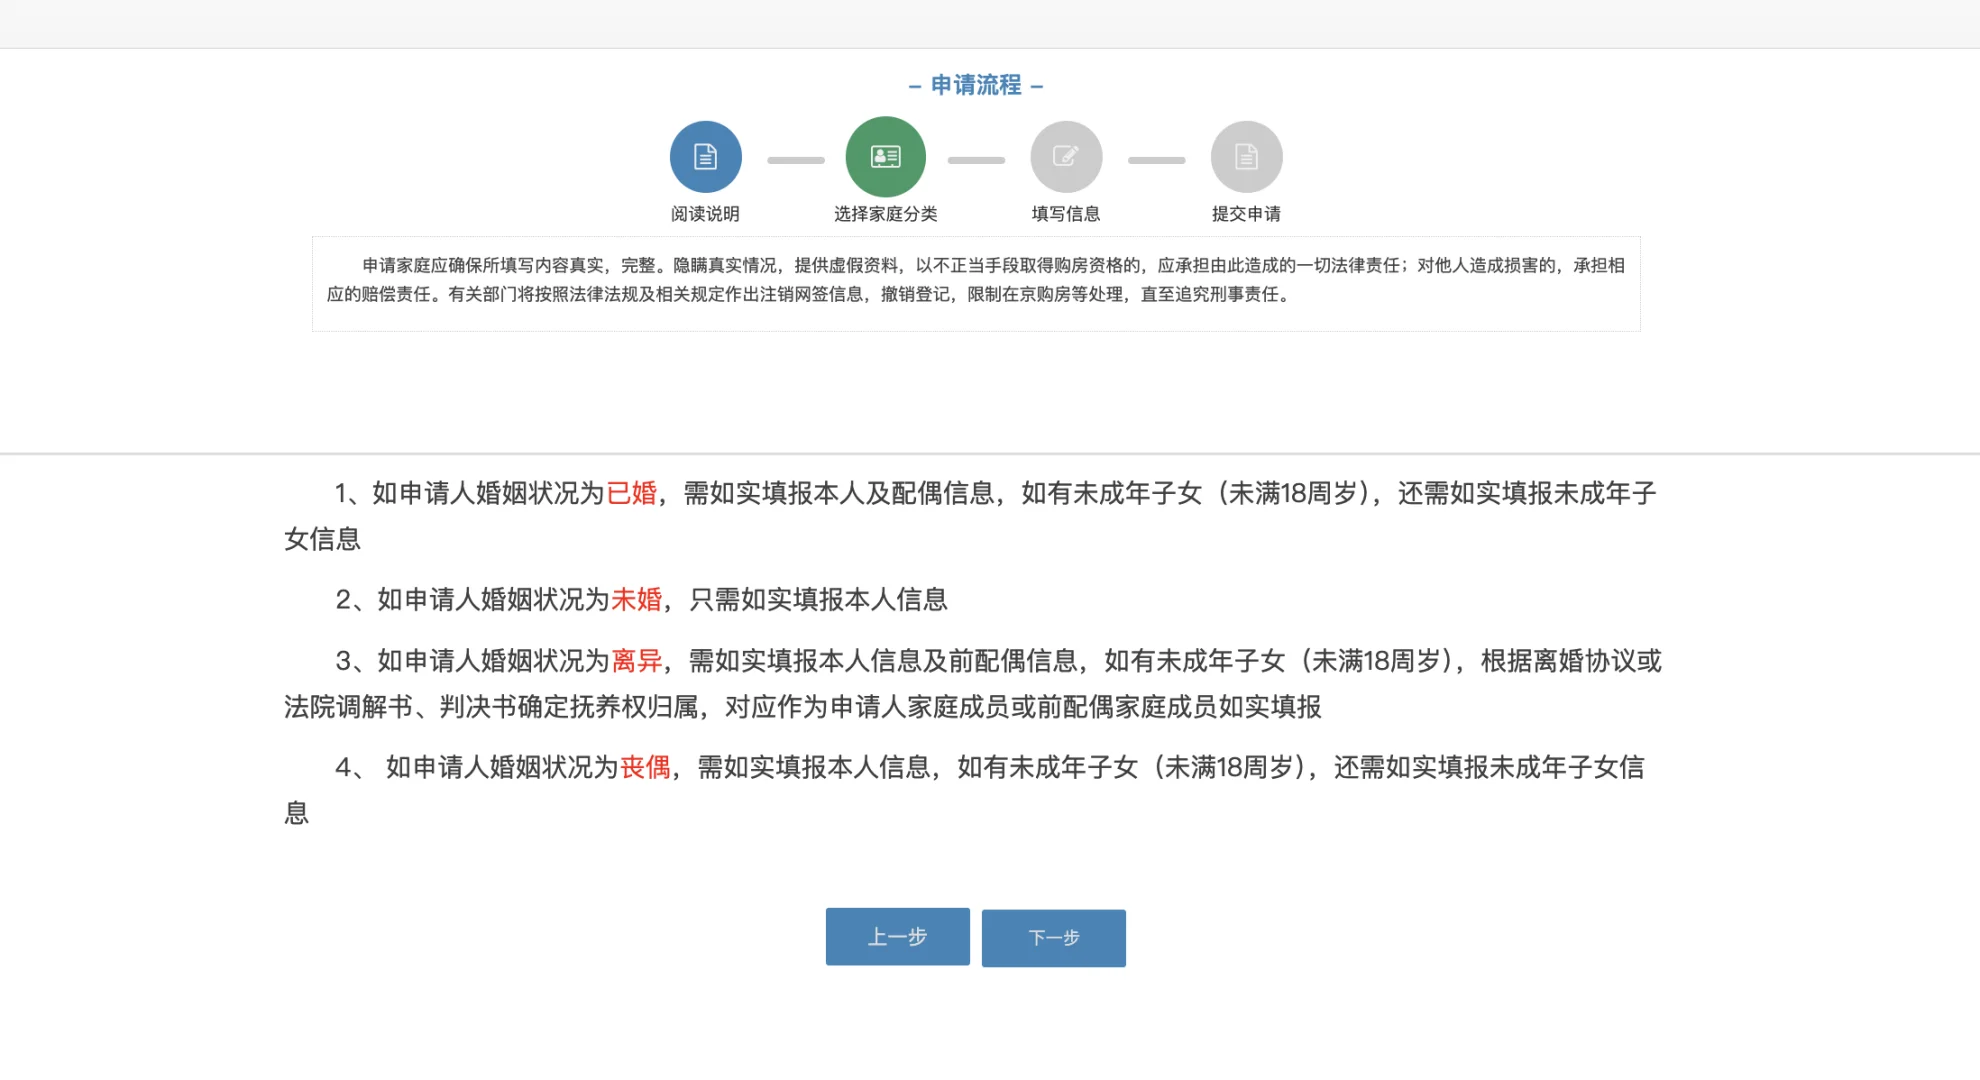Click rule 3 text 法院调解书、判决书确定抚养权归属
This screenshot has height=1080, width=1980.
(491, 707)
